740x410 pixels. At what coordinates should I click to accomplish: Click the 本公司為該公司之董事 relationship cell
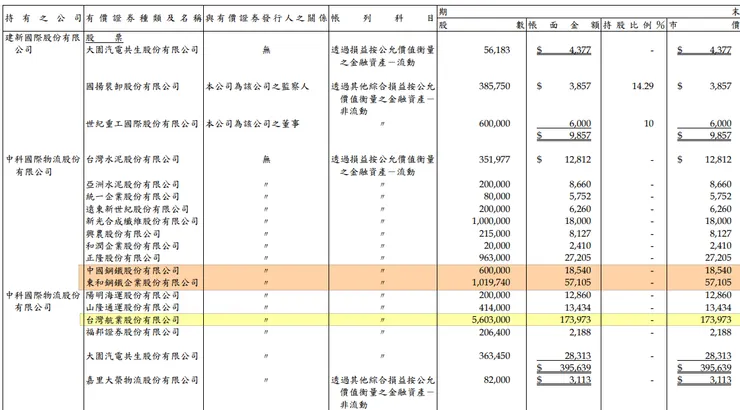click(x=252, y=124)
